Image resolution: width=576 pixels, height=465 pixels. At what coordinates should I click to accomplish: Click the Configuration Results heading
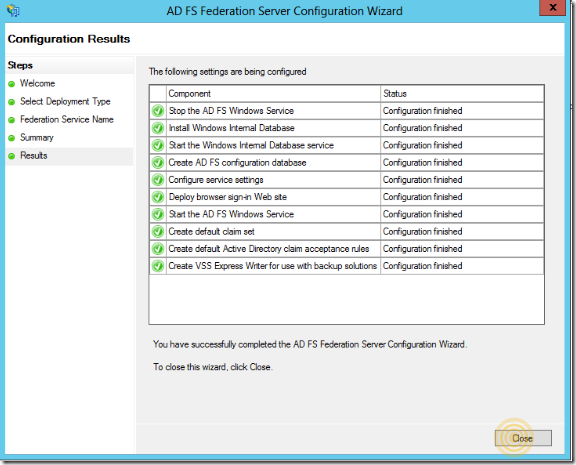[69, 39]
